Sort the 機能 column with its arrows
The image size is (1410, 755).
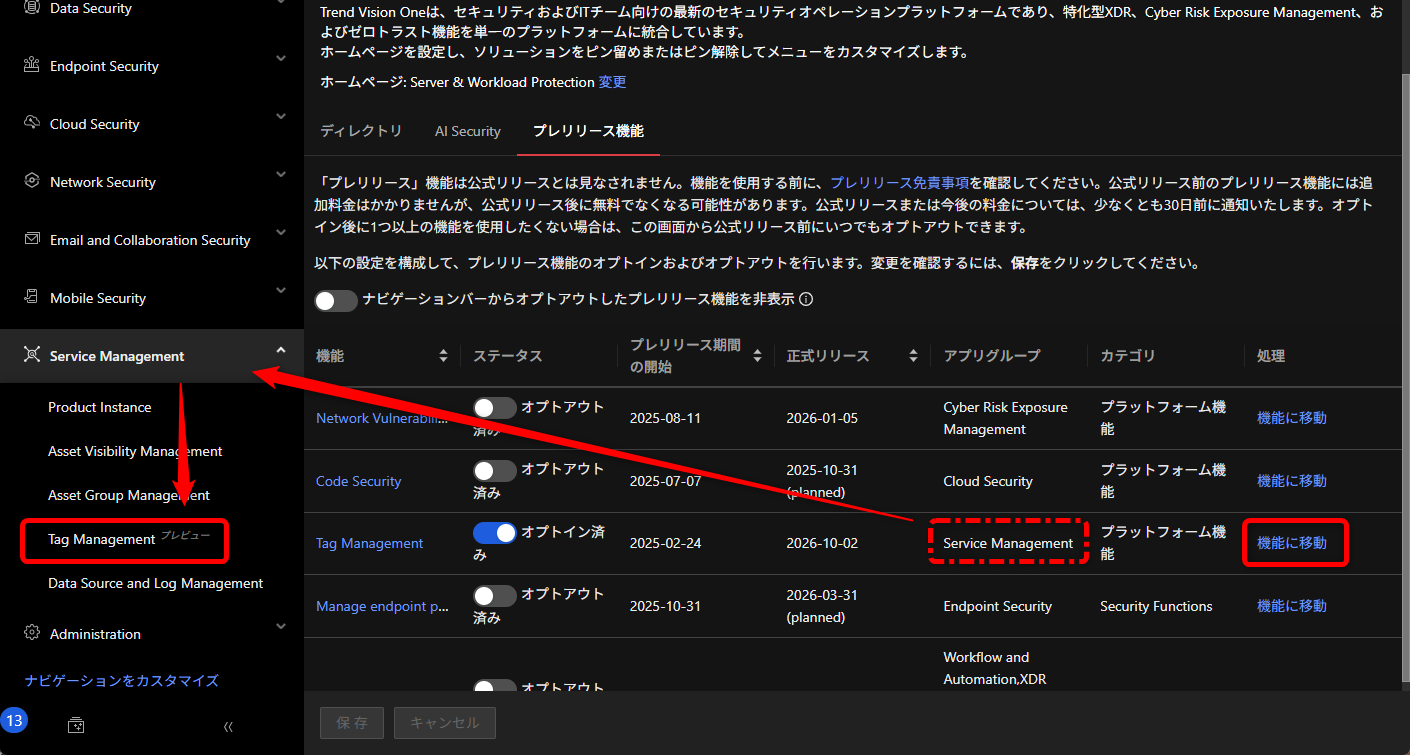click(x=443, y=355)
